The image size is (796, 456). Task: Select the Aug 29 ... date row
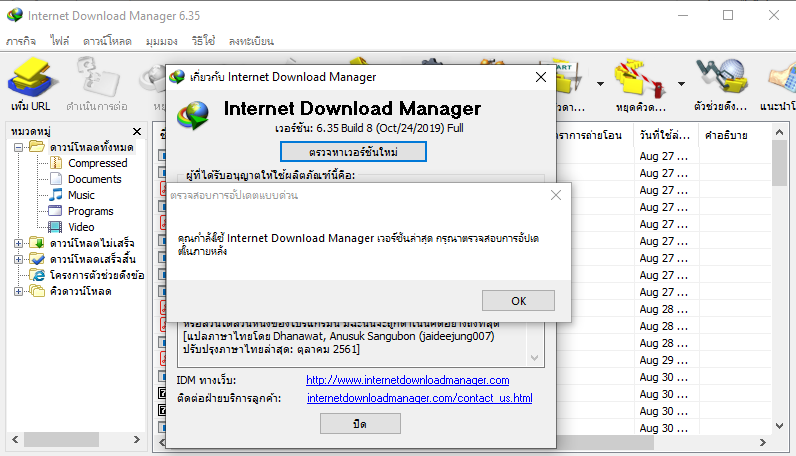click(663, 360)
